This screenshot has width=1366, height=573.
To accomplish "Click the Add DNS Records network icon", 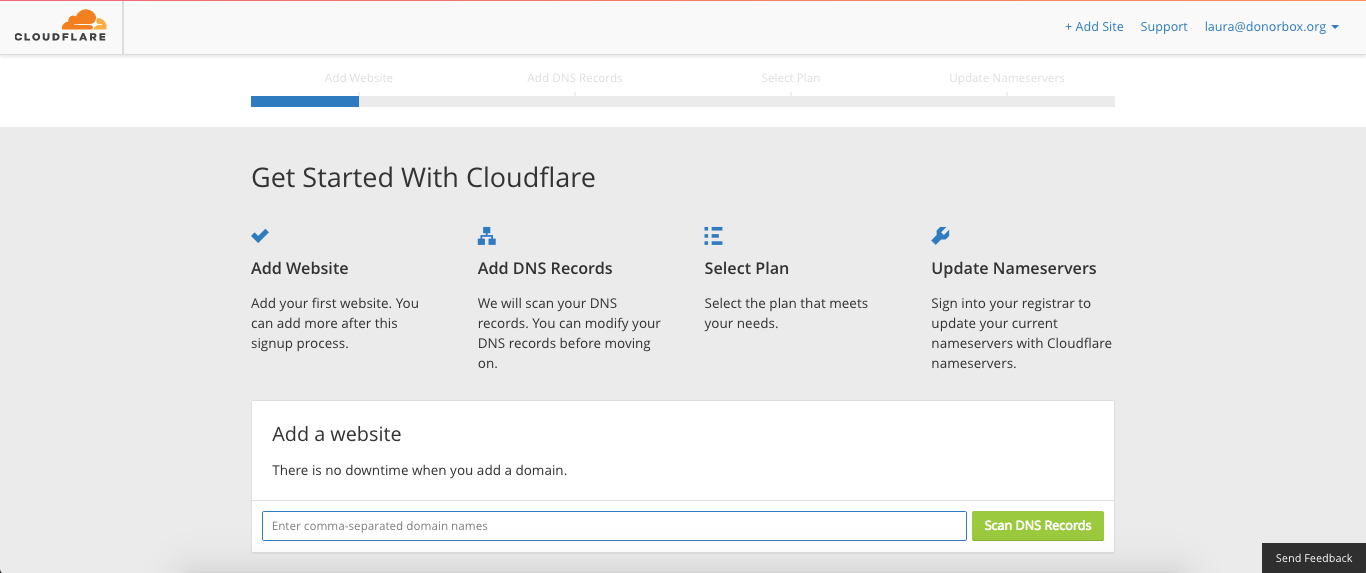I will pyautogui.click(x=487, y=236).
